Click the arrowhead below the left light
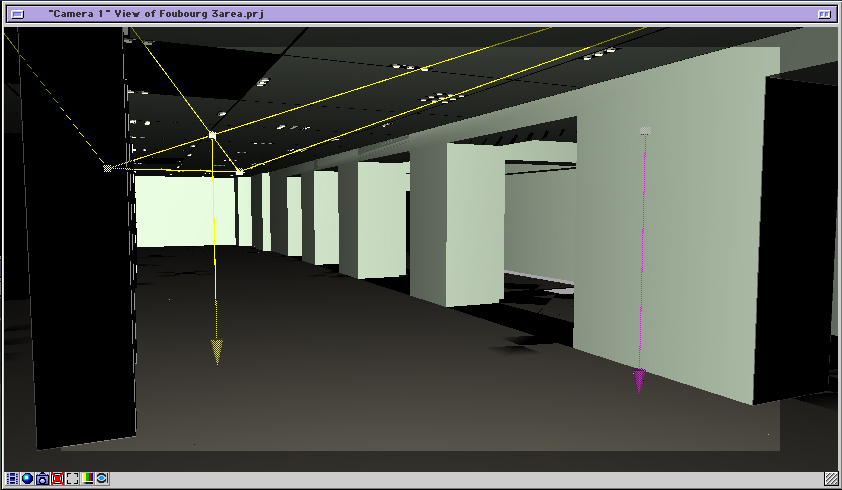Screen dimensions: 842x490 (217, 352)
